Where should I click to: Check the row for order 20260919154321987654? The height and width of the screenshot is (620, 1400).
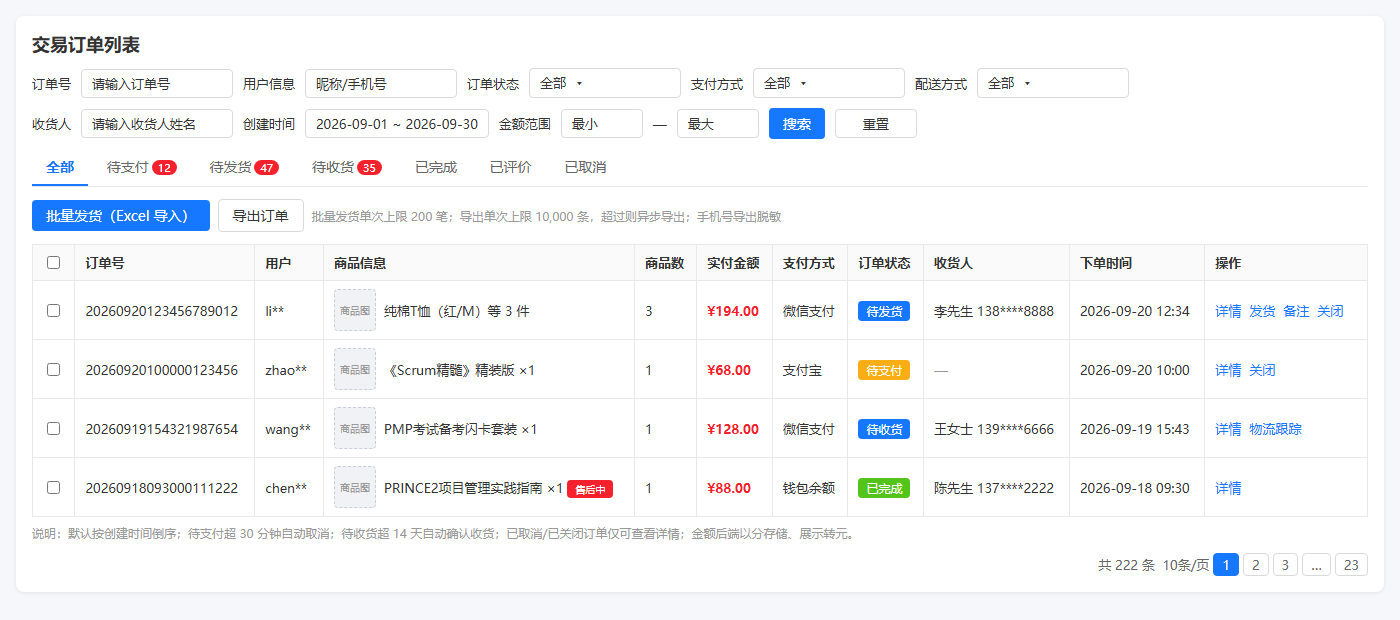(54, 429)
